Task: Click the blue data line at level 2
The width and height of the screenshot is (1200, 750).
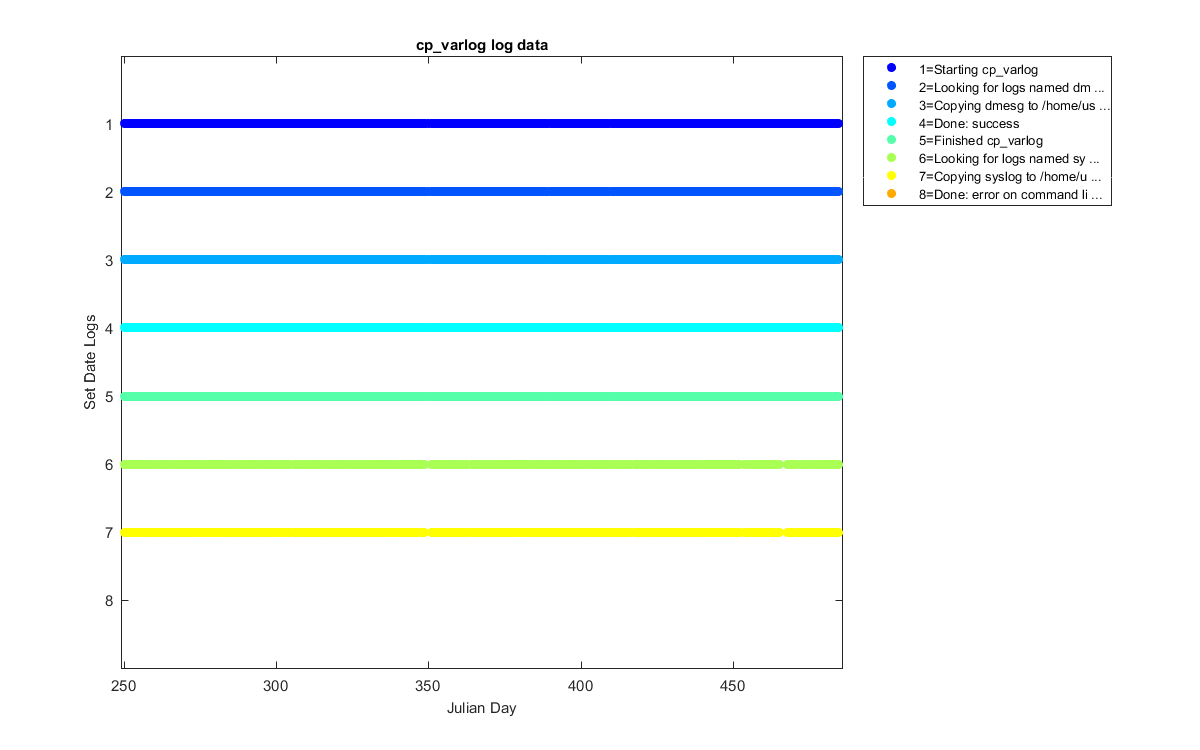Action: click(481, 191)
